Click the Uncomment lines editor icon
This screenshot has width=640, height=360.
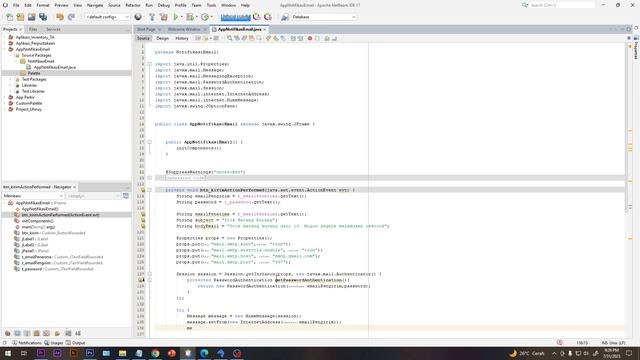[334, 38]
